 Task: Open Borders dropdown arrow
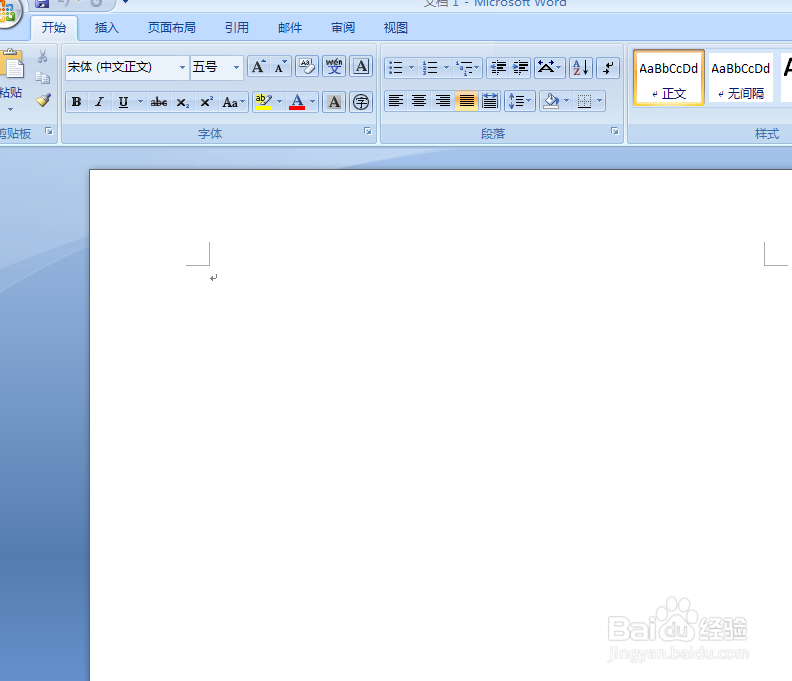click(x=600, y=101)
